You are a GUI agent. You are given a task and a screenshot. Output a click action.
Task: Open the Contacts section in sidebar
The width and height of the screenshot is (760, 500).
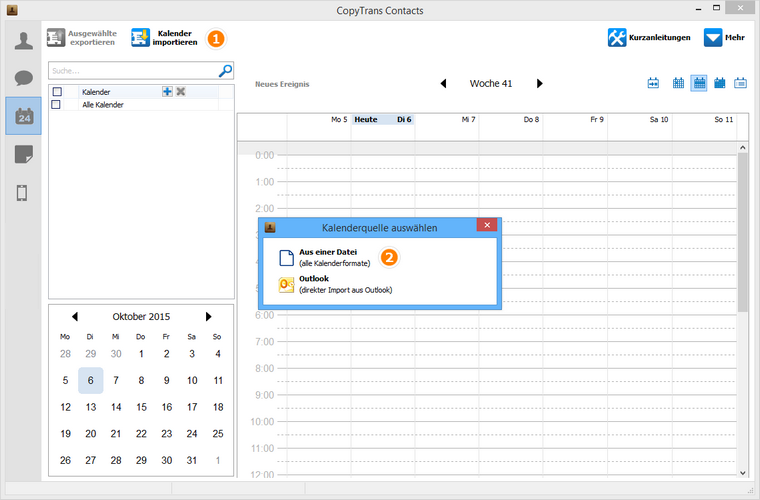click(24, 40)
